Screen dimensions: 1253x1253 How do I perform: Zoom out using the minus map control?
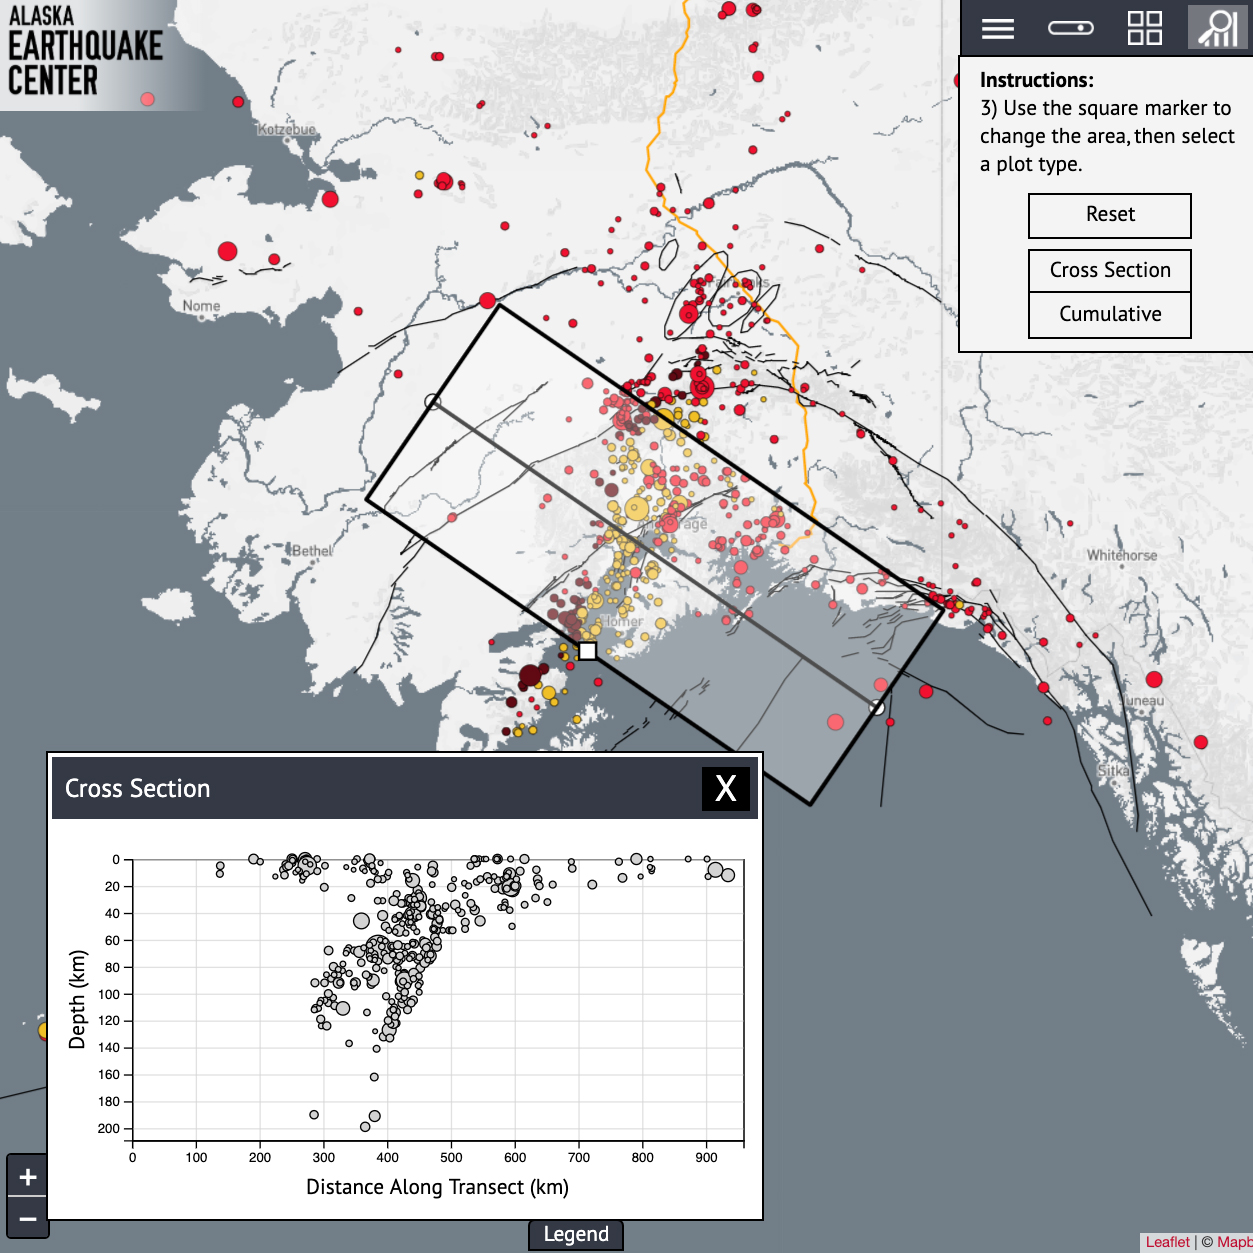click(28, 1219)
